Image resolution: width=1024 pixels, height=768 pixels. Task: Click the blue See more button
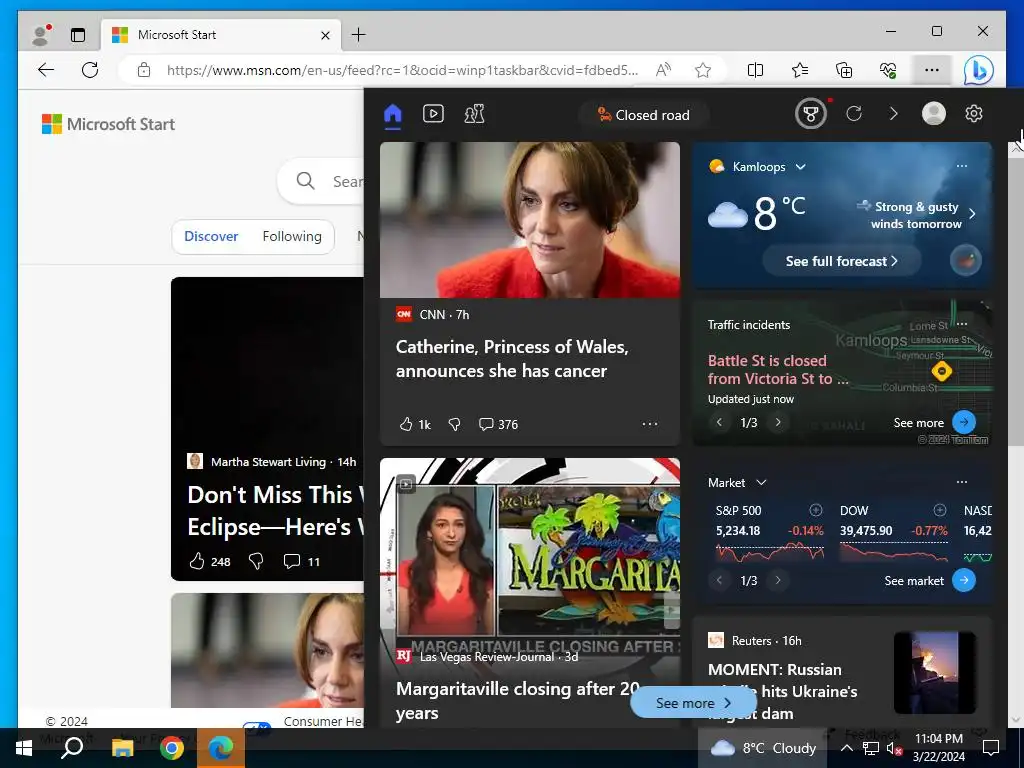tap(693, 703)
